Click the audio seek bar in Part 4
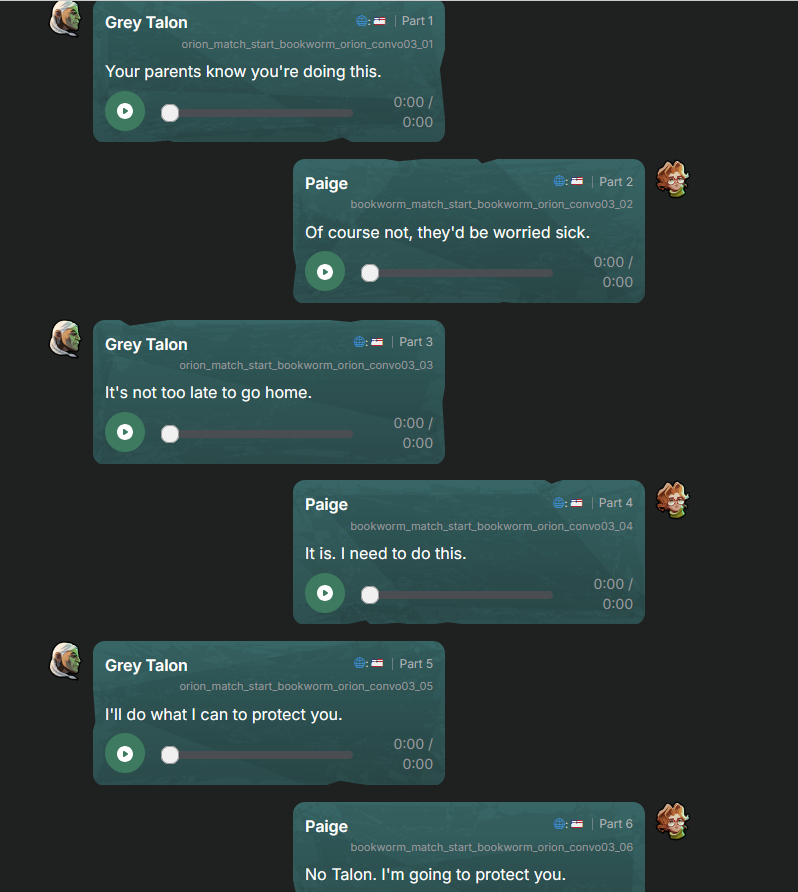 tap(460, 595)
